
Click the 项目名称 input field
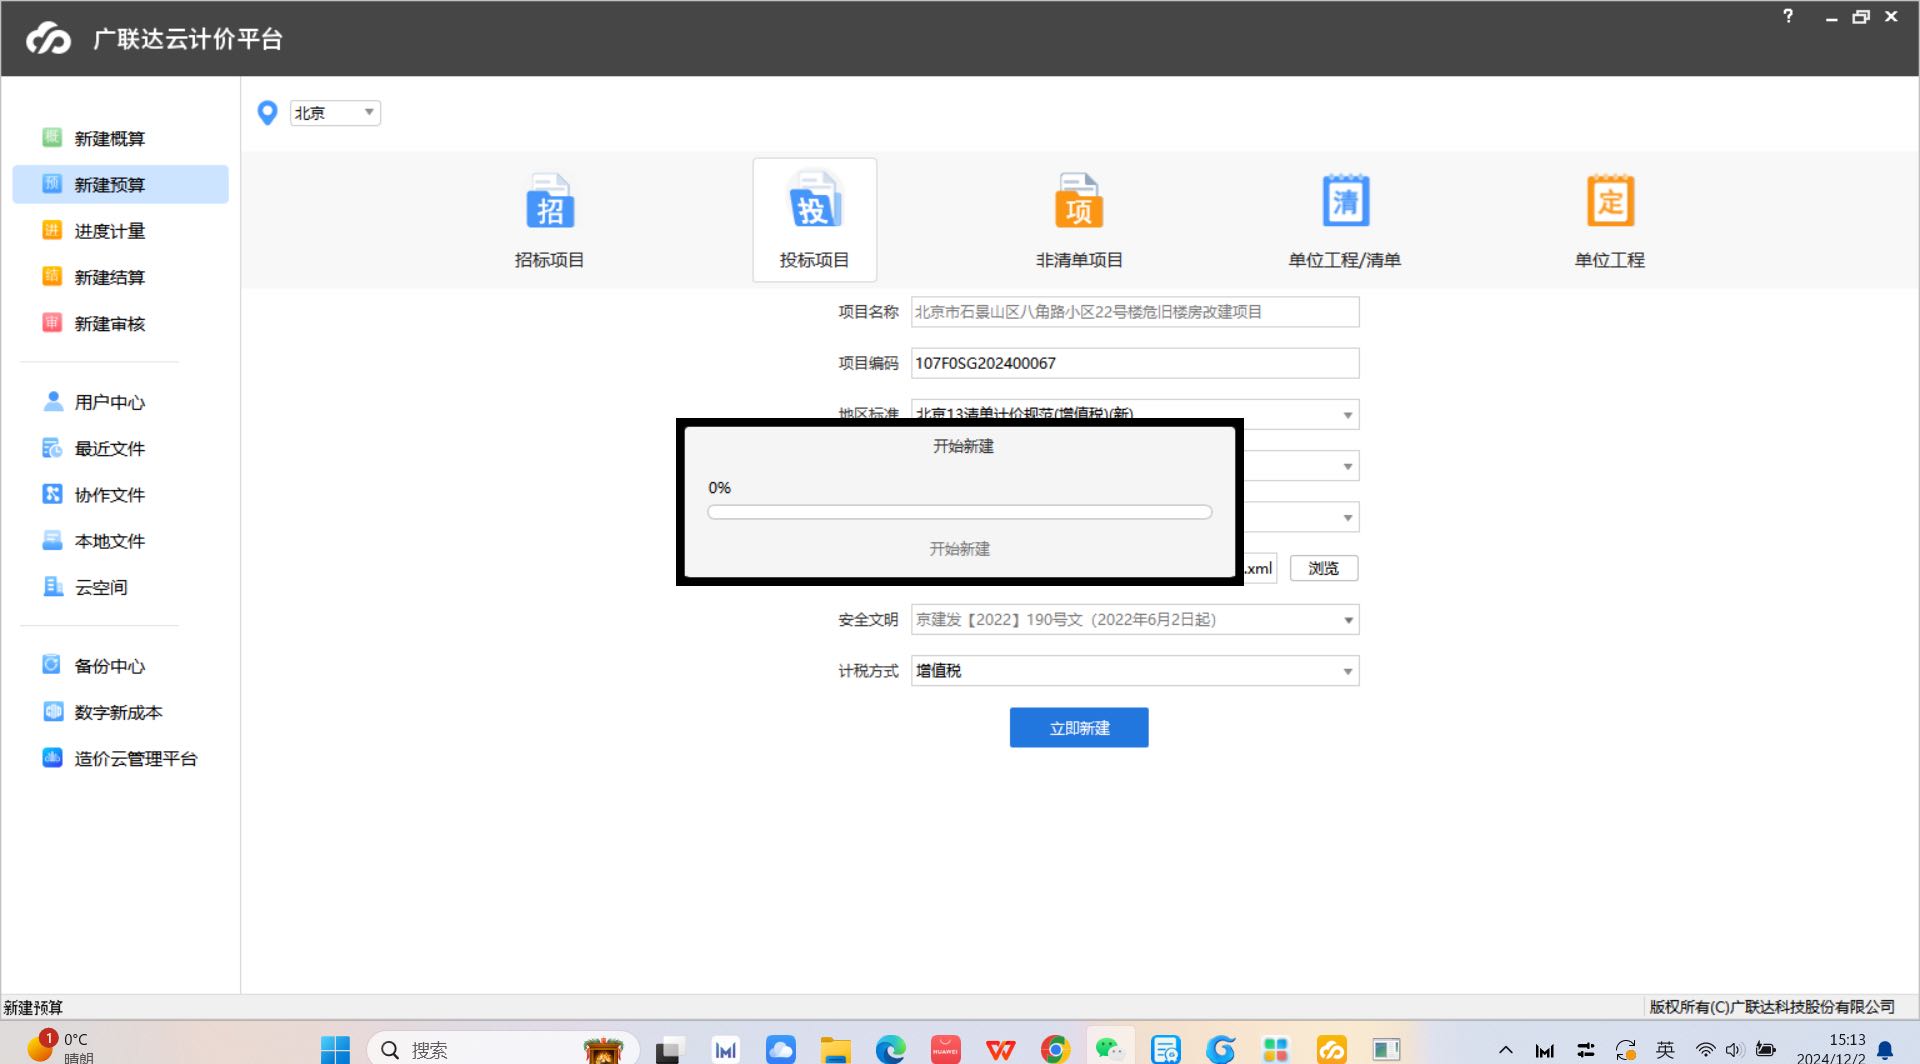click(x=1135, y=312)
